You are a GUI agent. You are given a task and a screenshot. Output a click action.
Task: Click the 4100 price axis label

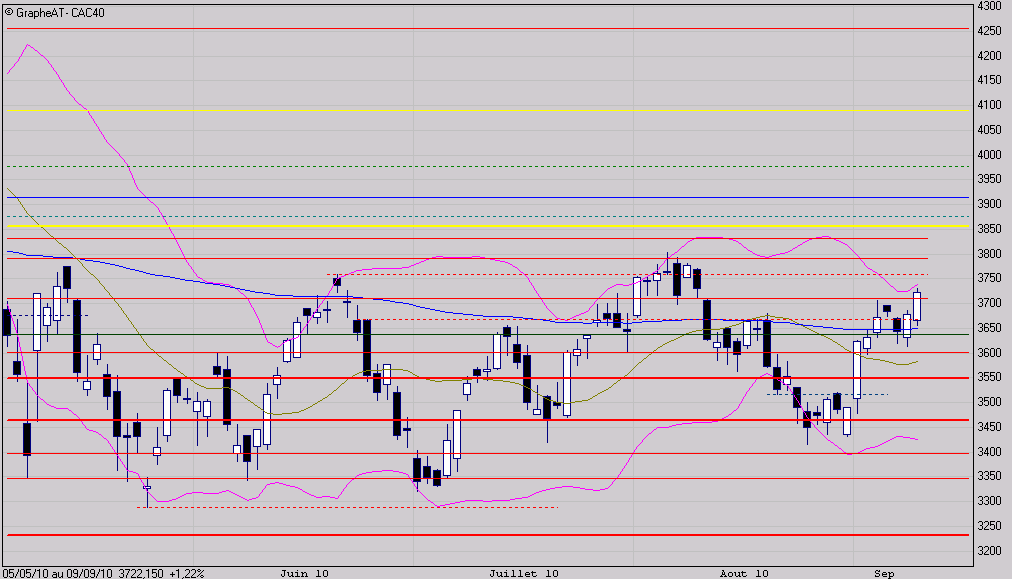tap(989, 105)
